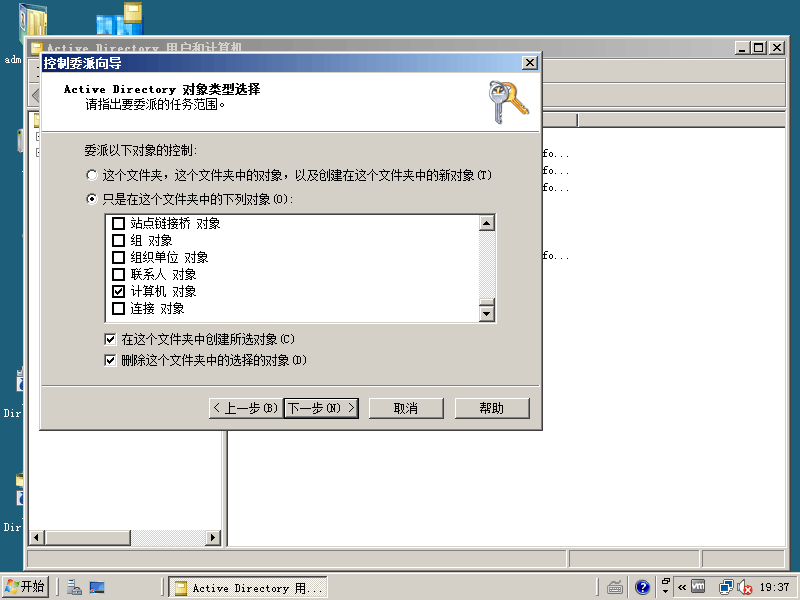
Task: Select 这个文件夹 and all objects radio option
Action: [x=93, y=175]
